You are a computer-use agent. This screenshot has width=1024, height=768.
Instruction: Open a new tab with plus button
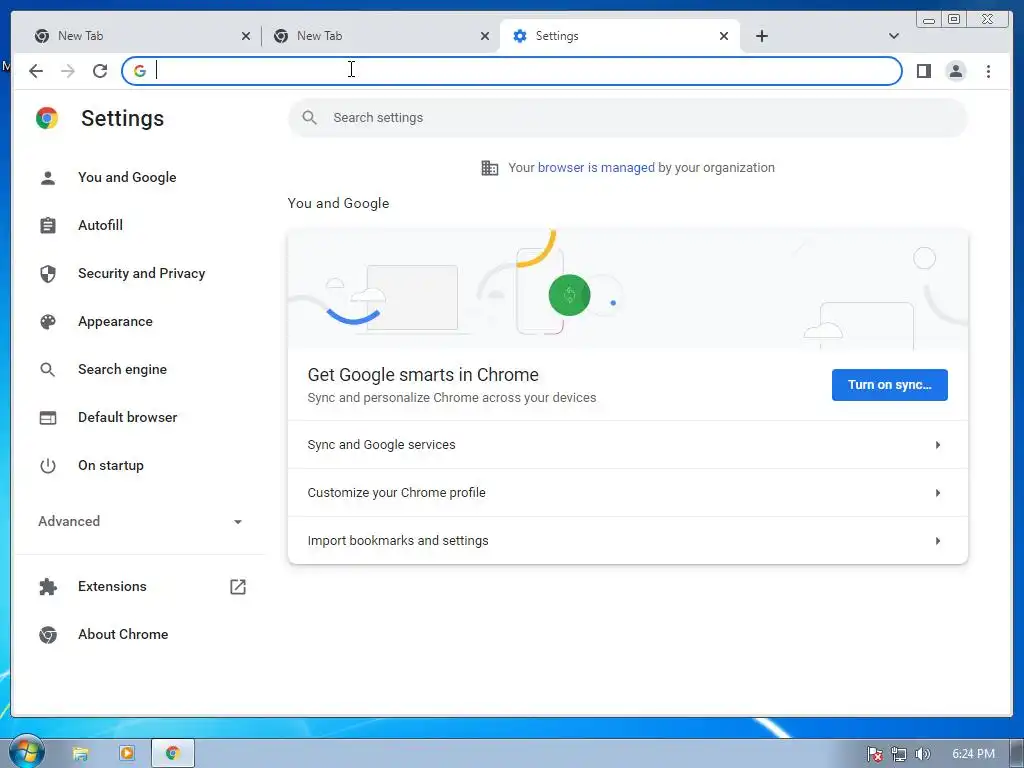761,36
